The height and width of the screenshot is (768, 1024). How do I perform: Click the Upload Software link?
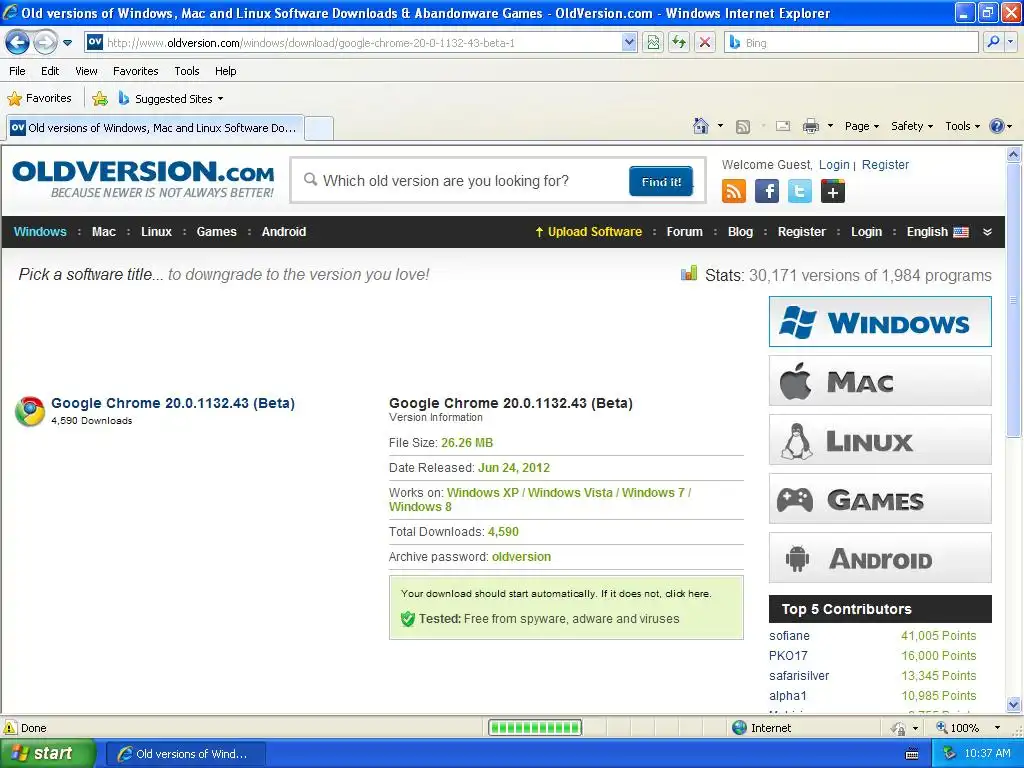588,232
